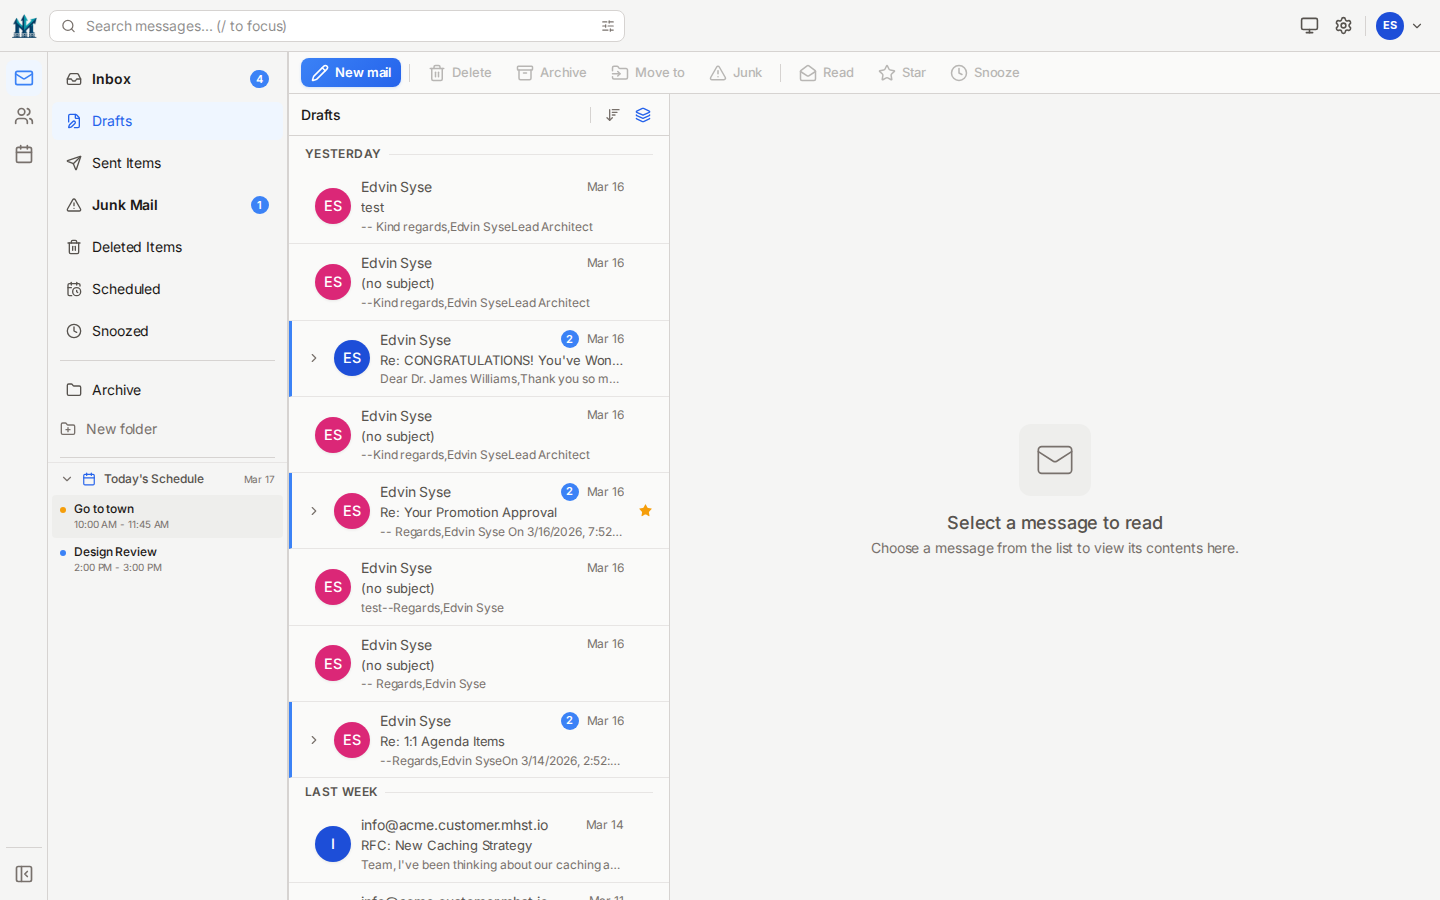Screen dimensions: 1440x900
Task: Unstar the Your Promotion Approval message
Action: tap(645, 511)
